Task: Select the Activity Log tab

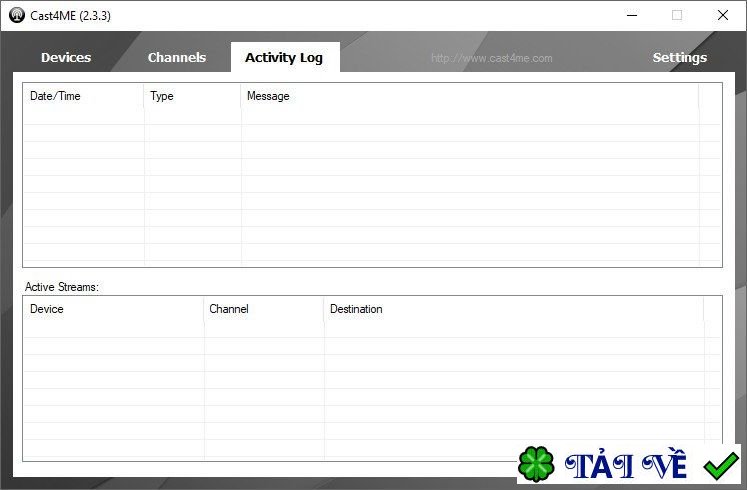Action: [x=285, y=58]
